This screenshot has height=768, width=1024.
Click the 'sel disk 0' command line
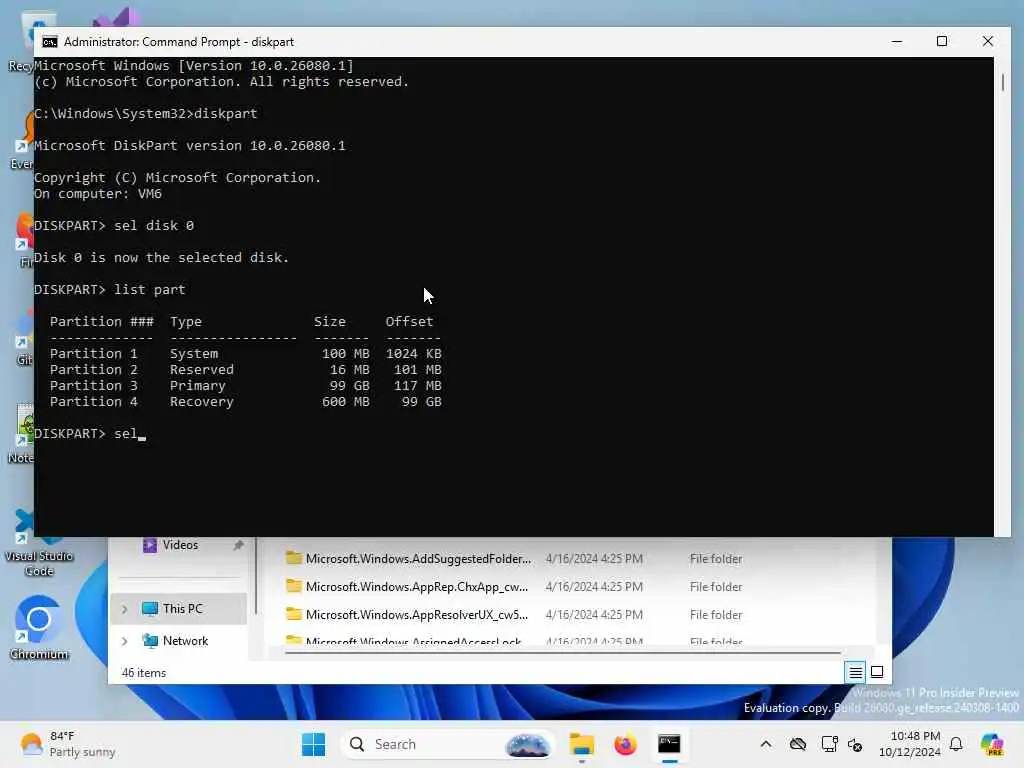coord(114,225)
